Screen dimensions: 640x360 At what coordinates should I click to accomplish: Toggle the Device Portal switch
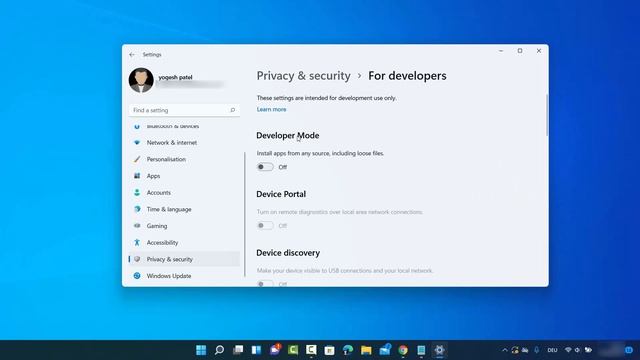pos(265,225)
